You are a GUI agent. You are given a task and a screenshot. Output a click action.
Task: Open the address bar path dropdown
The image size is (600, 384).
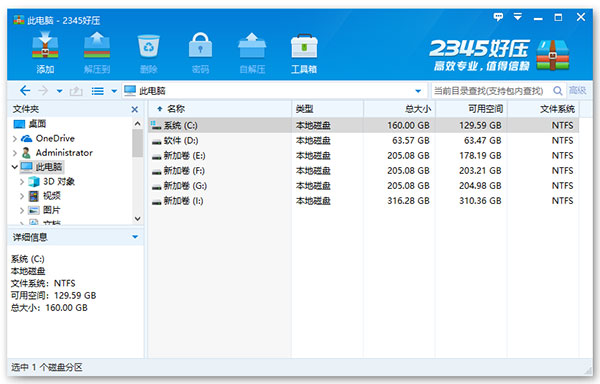pos(418,91)
